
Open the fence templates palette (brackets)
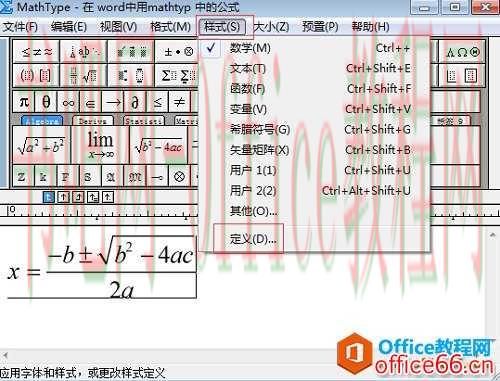[x=36, y=75]
